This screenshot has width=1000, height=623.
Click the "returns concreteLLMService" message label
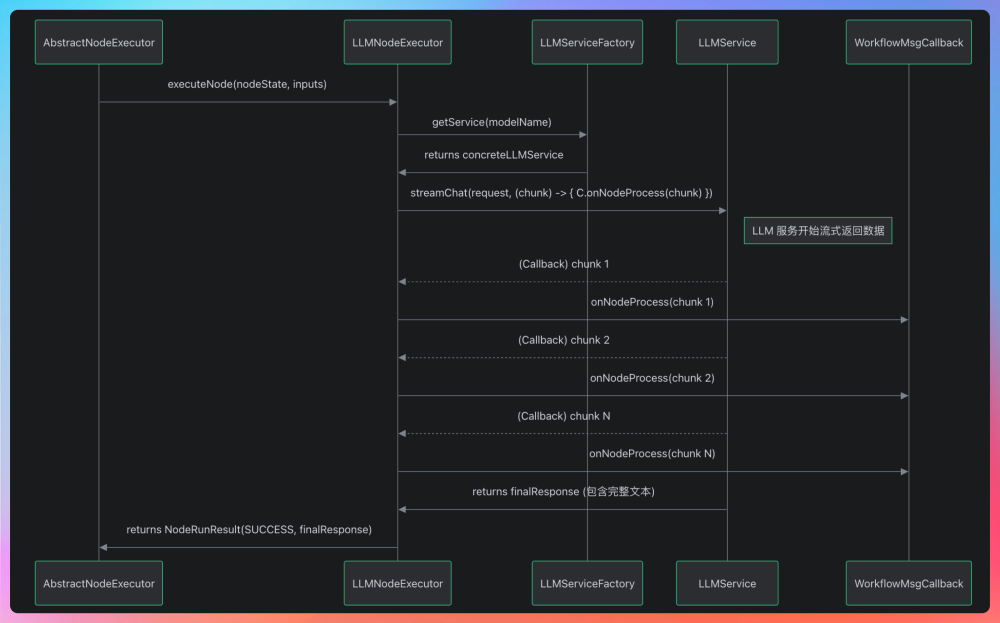point(493,155)
